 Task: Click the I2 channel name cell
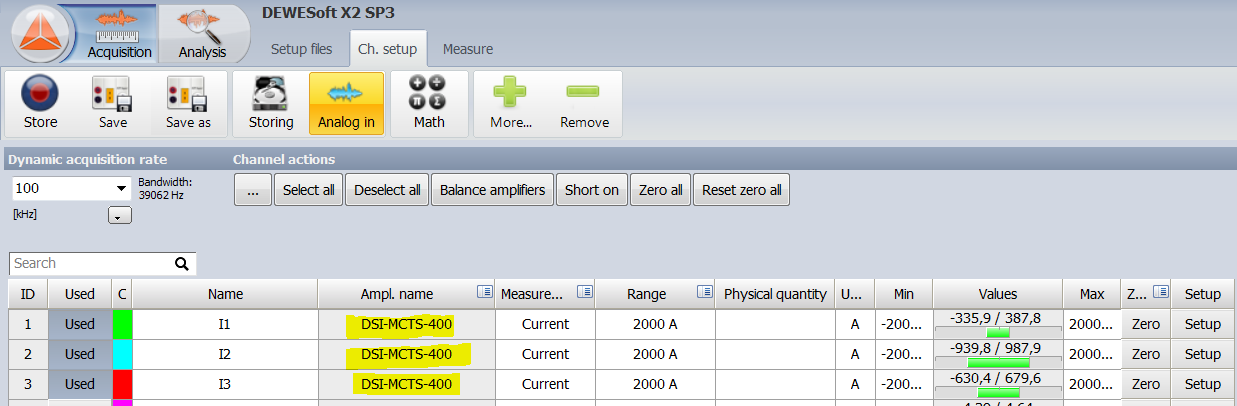tap(225, 354)
